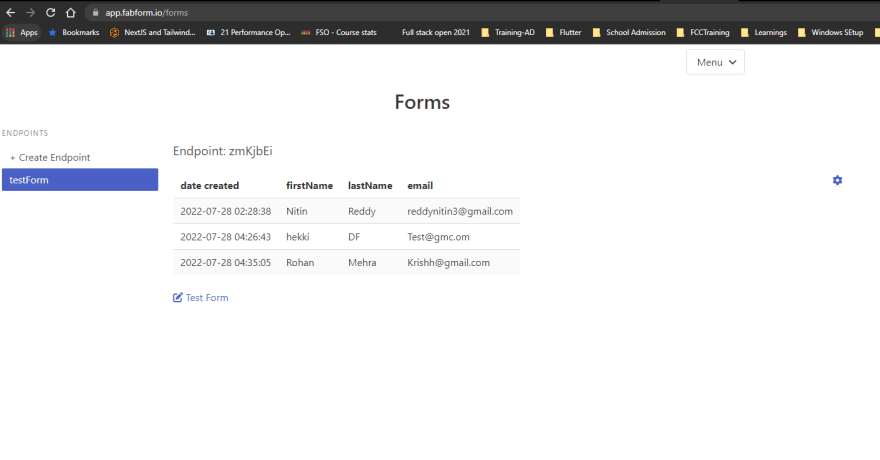Click the email Krishh@gmail.com

click(448, 263)
